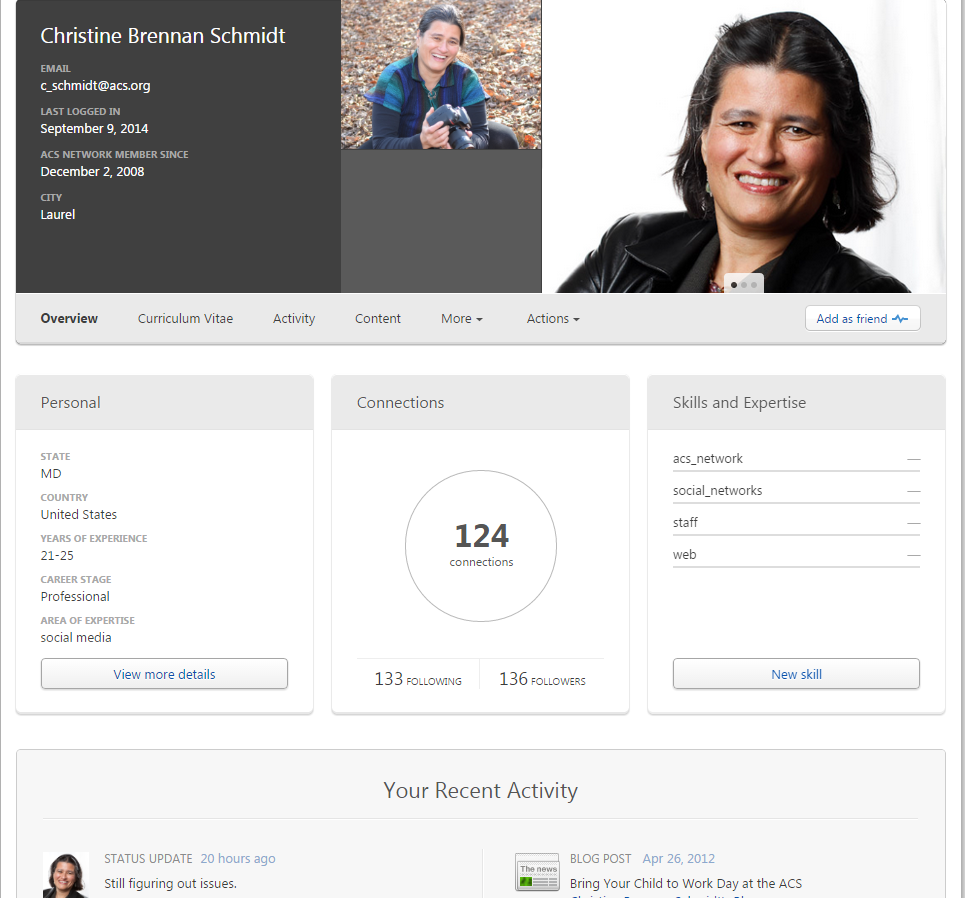Image resolution: width=965 pixels, height=898 pixels.
Task: Click the news icon beside Blog Post
Action: (x=537, y=873)
